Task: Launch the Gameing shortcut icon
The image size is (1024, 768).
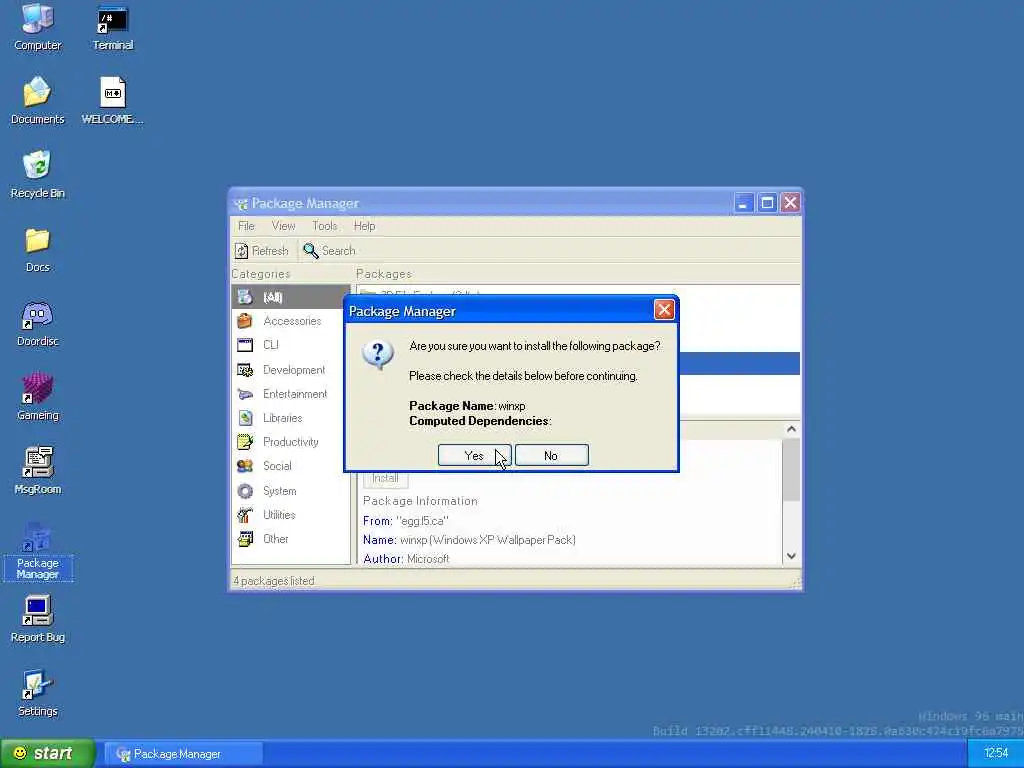Action: 37,397
